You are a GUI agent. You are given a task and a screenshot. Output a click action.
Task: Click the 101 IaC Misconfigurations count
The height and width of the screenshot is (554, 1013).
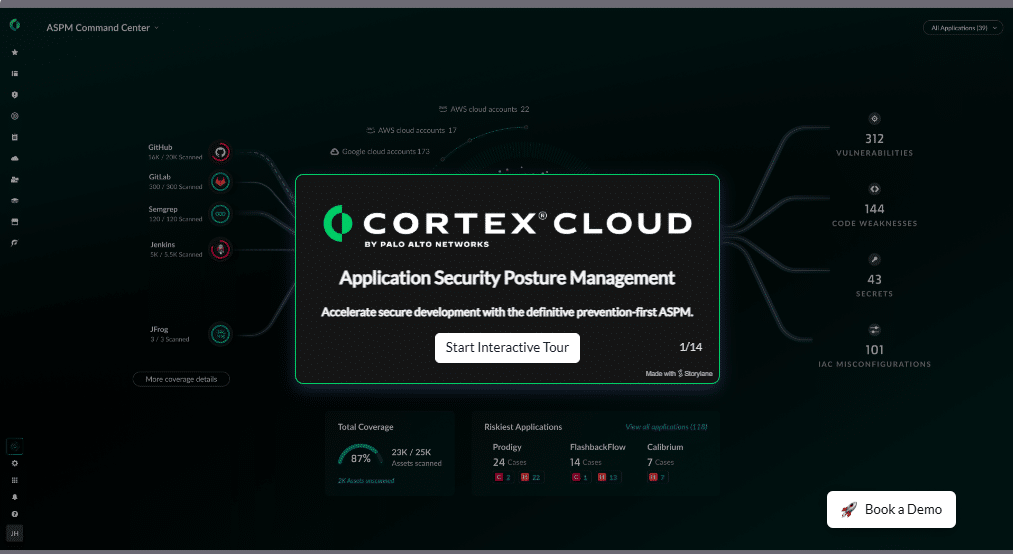click(874, 350)
